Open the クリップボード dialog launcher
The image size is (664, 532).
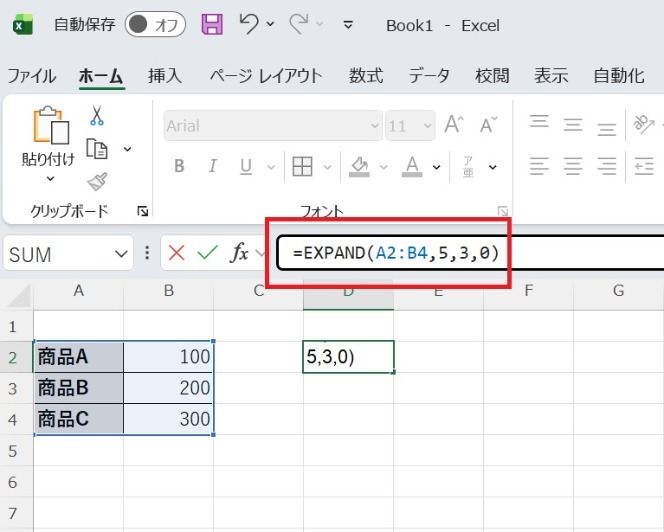click(143, 211)
